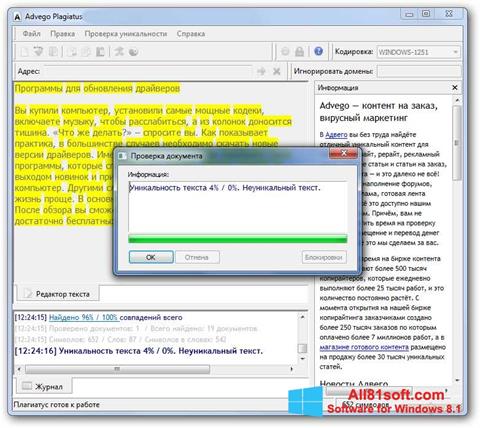Viewport: 480px width, 428px height.
Task: Open the Кодировка WINDOWS-1251 dropdown
Action: (419, 52)
